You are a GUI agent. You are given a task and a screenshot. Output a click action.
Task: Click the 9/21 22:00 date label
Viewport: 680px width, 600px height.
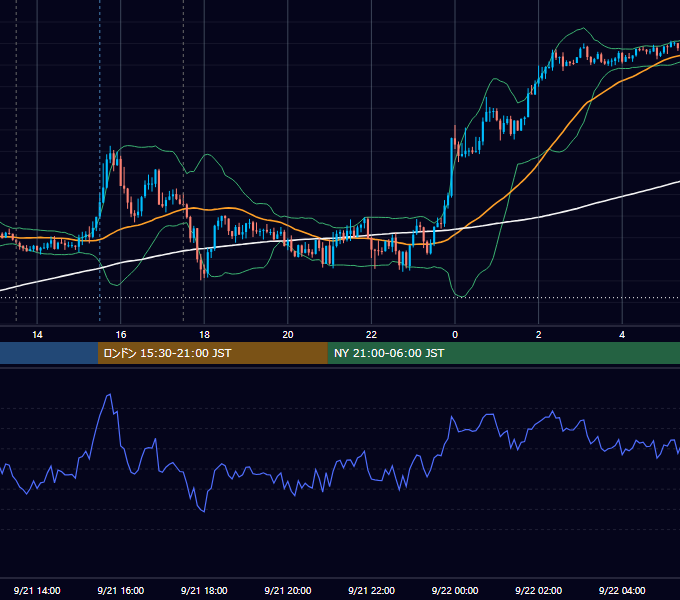pos(372,590)
